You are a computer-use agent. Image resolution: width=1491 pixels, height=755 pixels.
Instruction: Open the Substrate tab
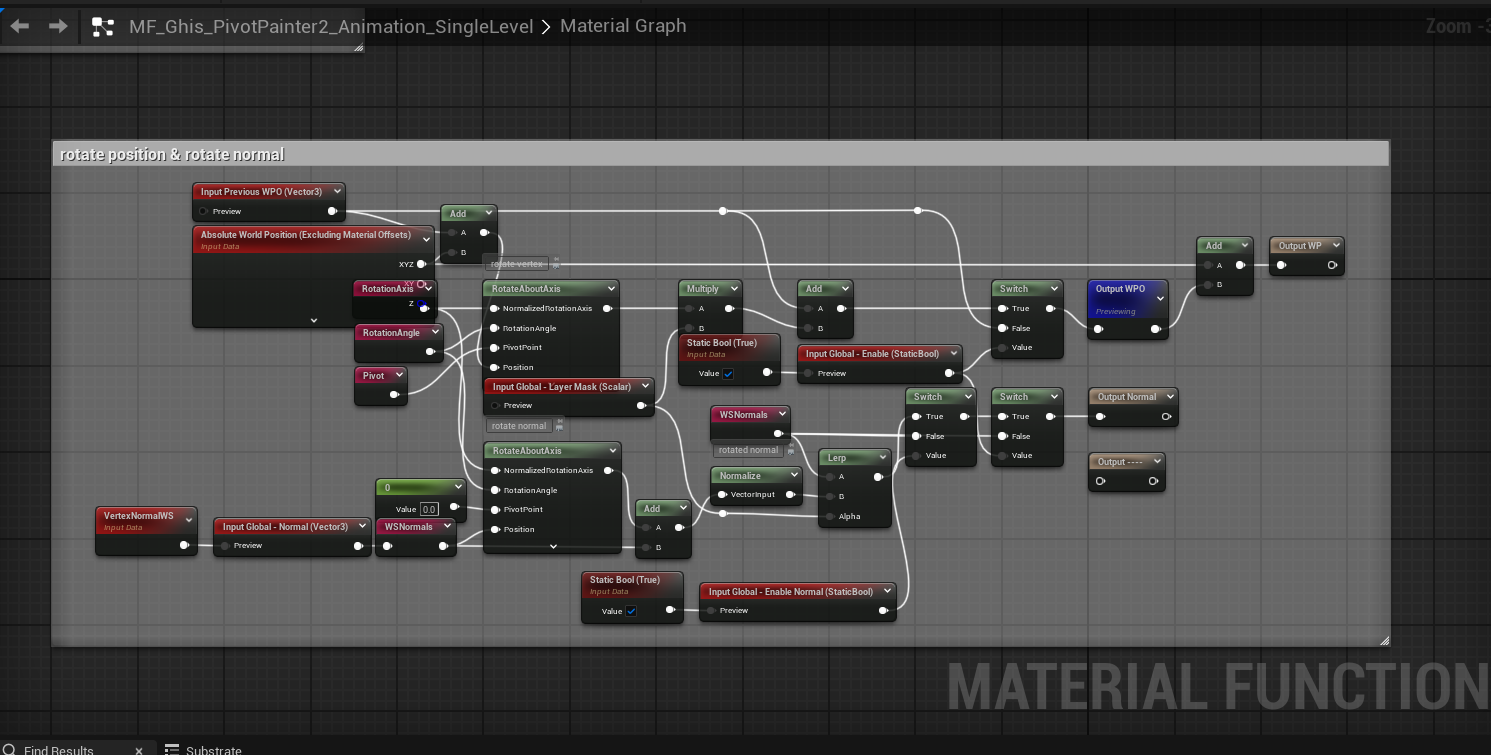click(x=213, y=749)
